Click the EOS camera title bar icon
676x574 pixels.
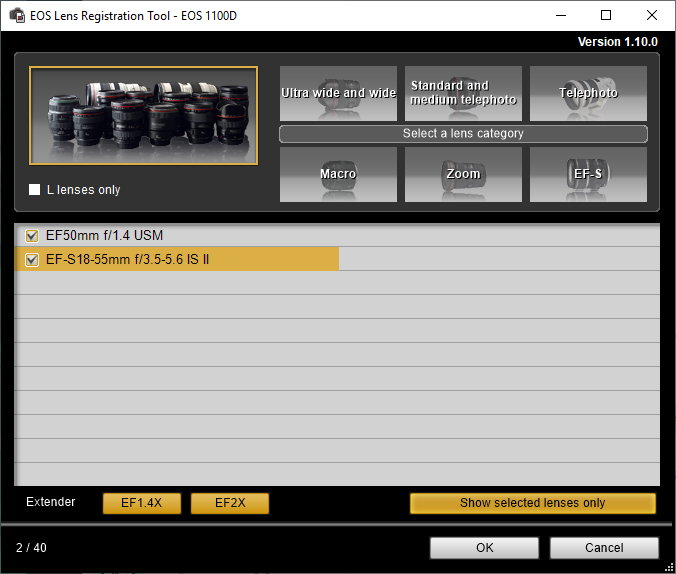[17, 16]
